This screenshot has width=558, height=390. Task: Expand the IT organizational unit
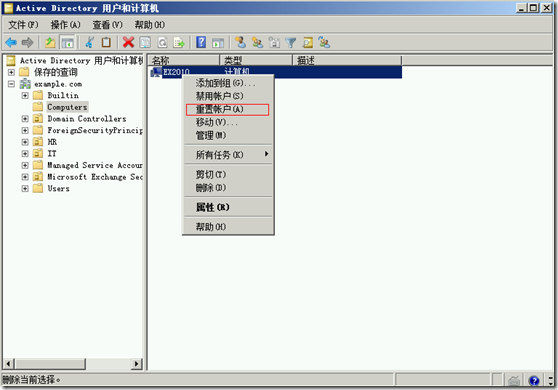click(x=25, y=154)
